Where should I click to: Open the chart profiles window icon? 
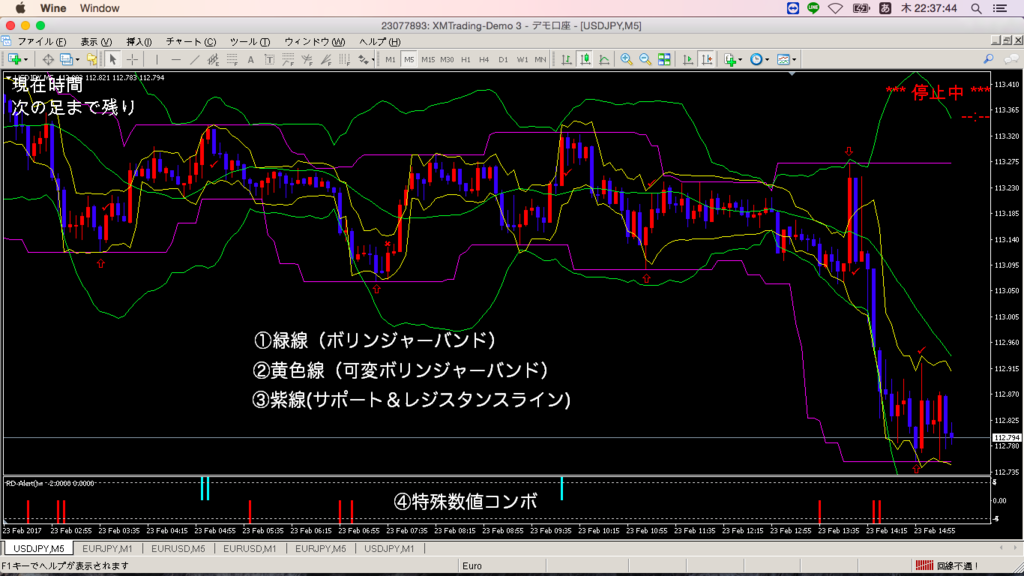tap(67, 59)
